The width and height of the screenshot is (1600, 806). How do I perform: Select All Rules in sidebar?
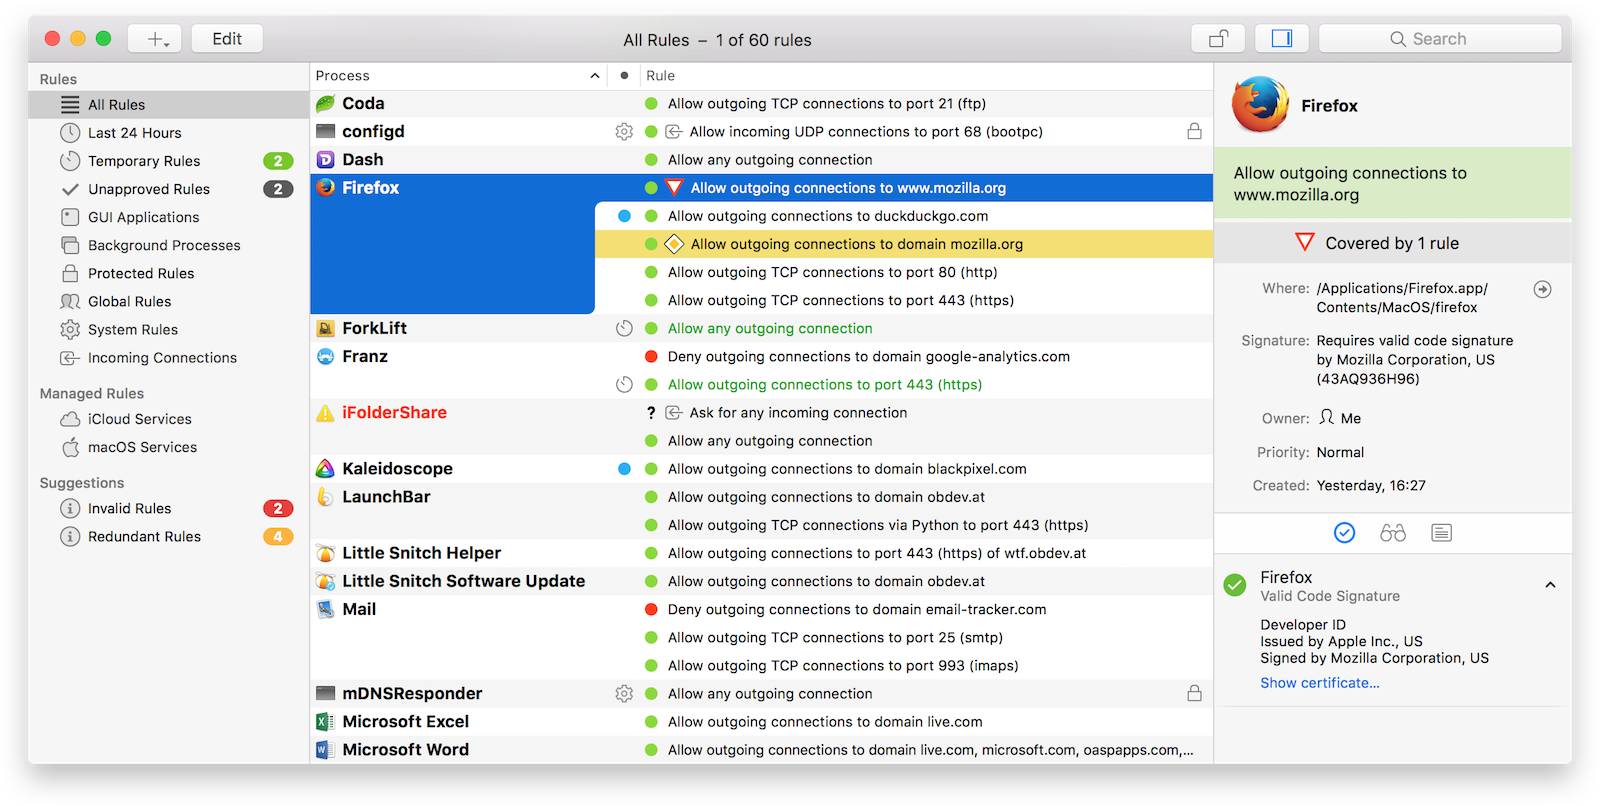coord(169,105)
